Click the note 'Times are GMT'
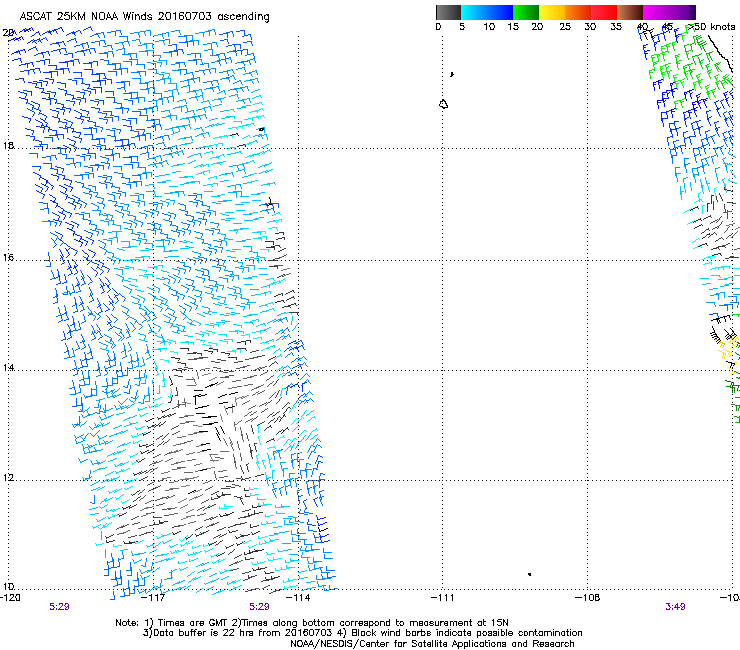The image size is (740, 650). [x=195, y=623]
